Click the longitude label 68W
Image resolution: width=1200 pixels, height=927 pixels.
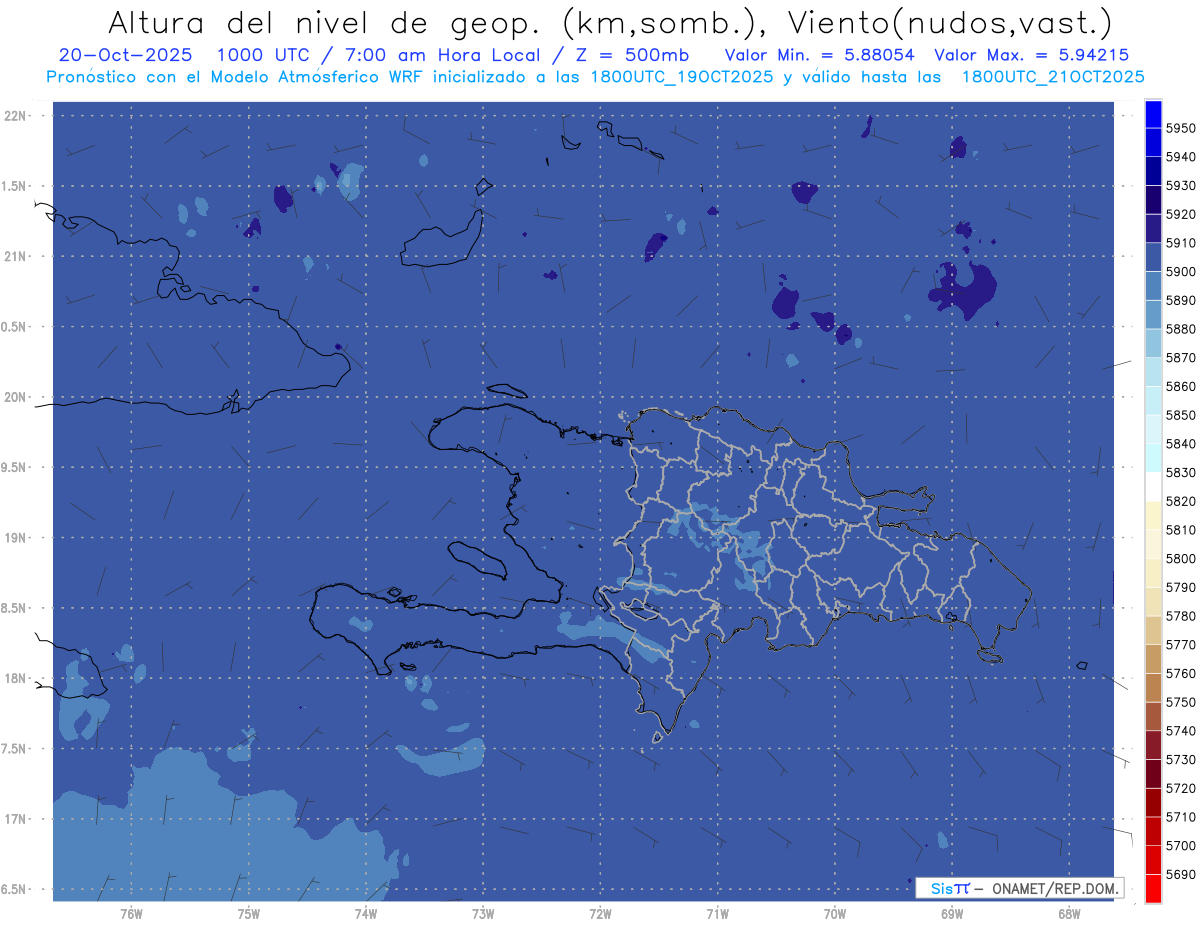tap(1069, 914)
